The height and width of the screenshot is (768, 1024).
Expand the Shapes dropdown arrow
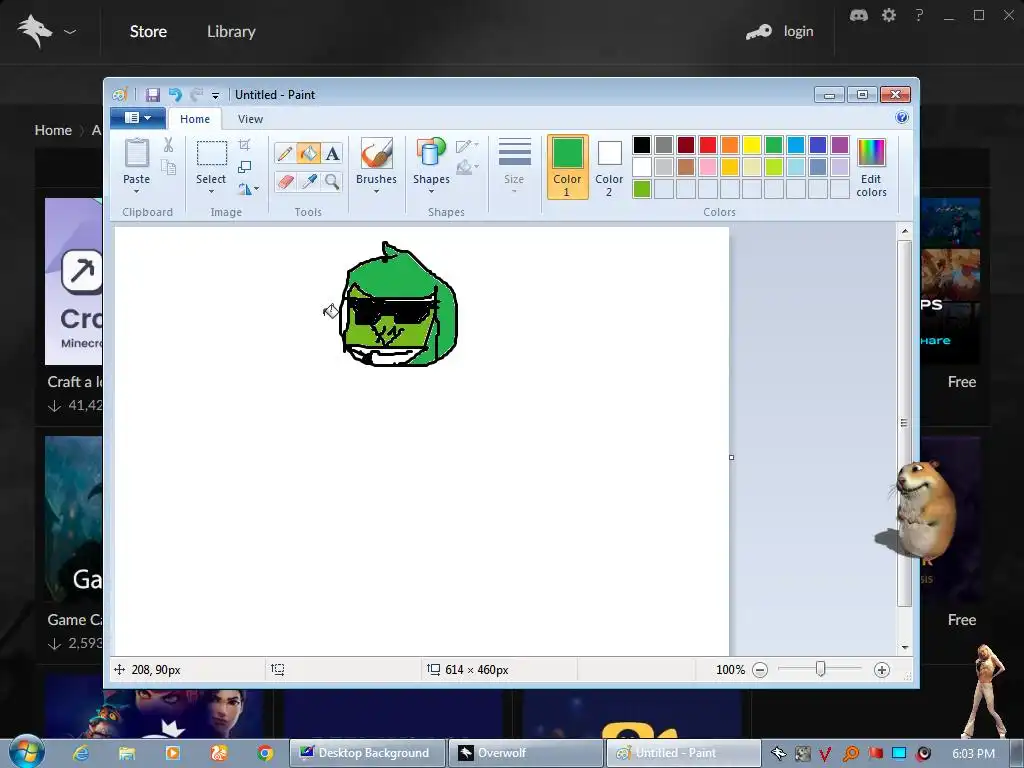click(431, 191)
